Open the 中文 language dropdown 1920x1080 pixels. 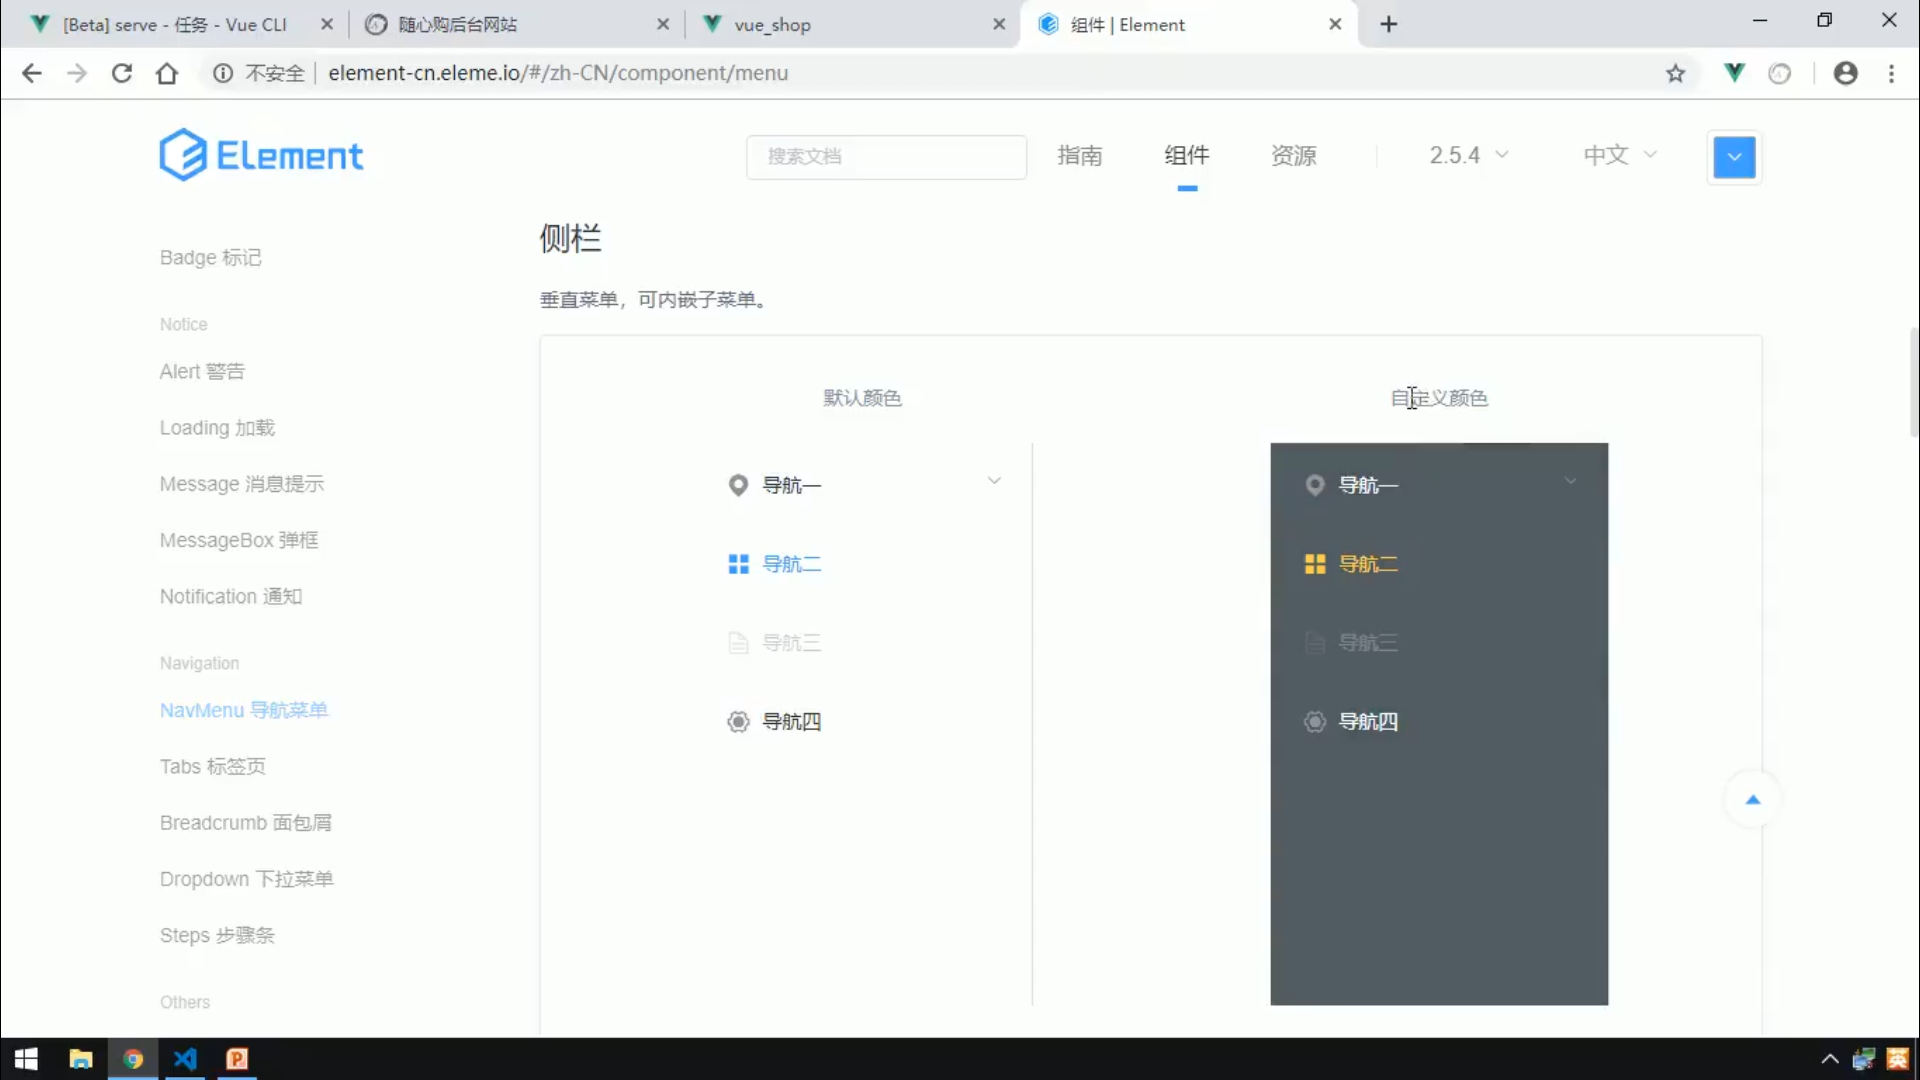1620,155
